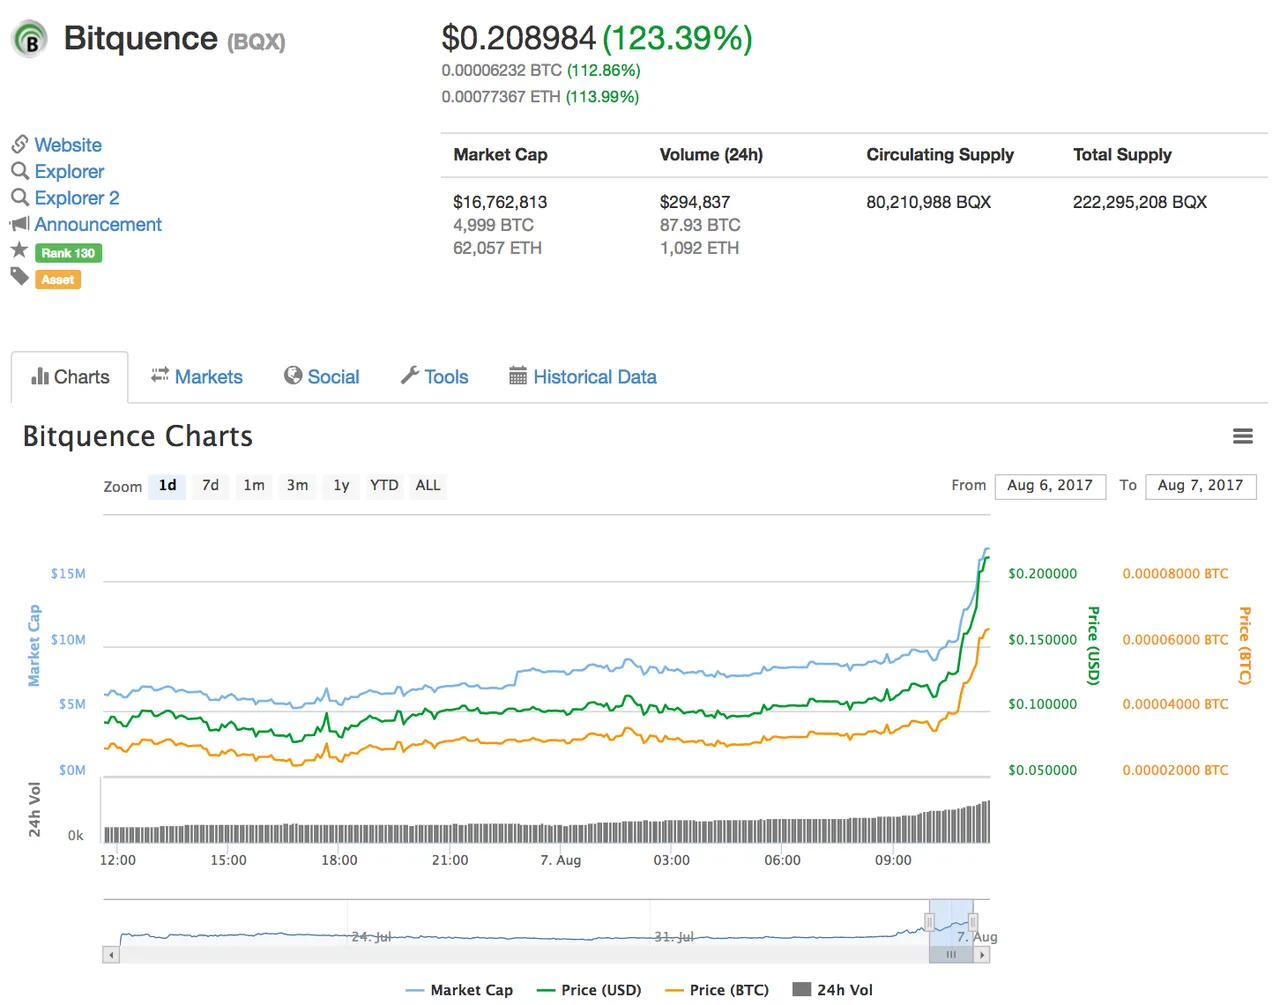Toggle the Price (USD) legend series
1280x1005 pixels.
coord(589,990)
